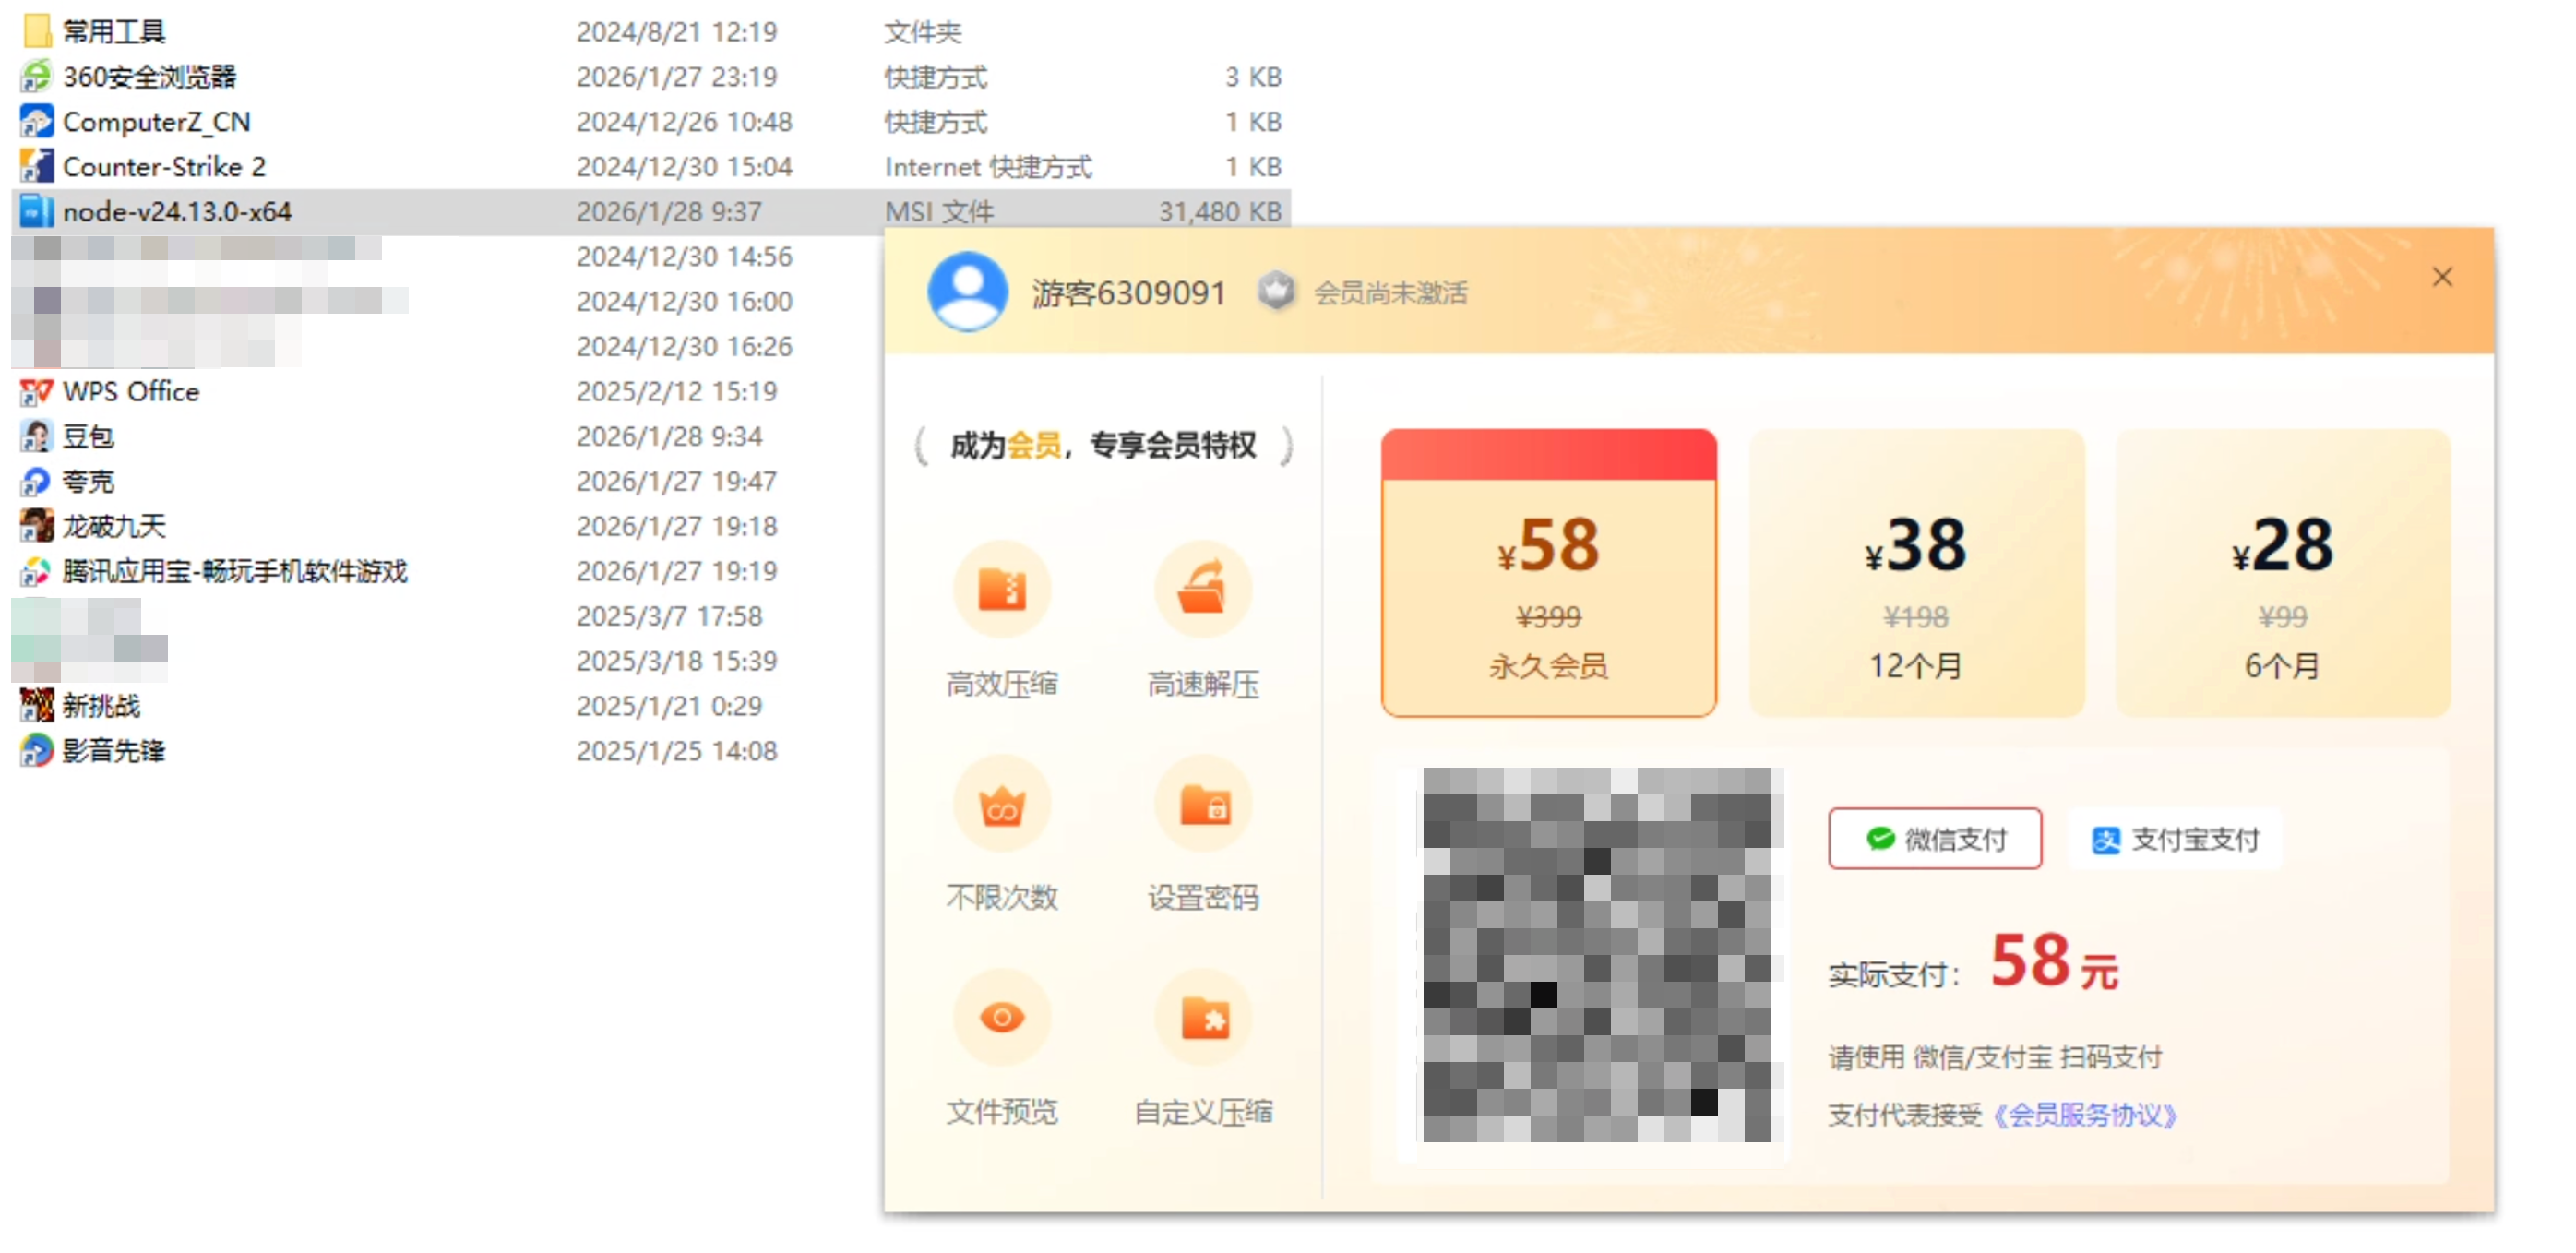Screen dimensions: 2576x1253
Task: Select the ¥38 12个月 plan
Action: coord(1915,573)
